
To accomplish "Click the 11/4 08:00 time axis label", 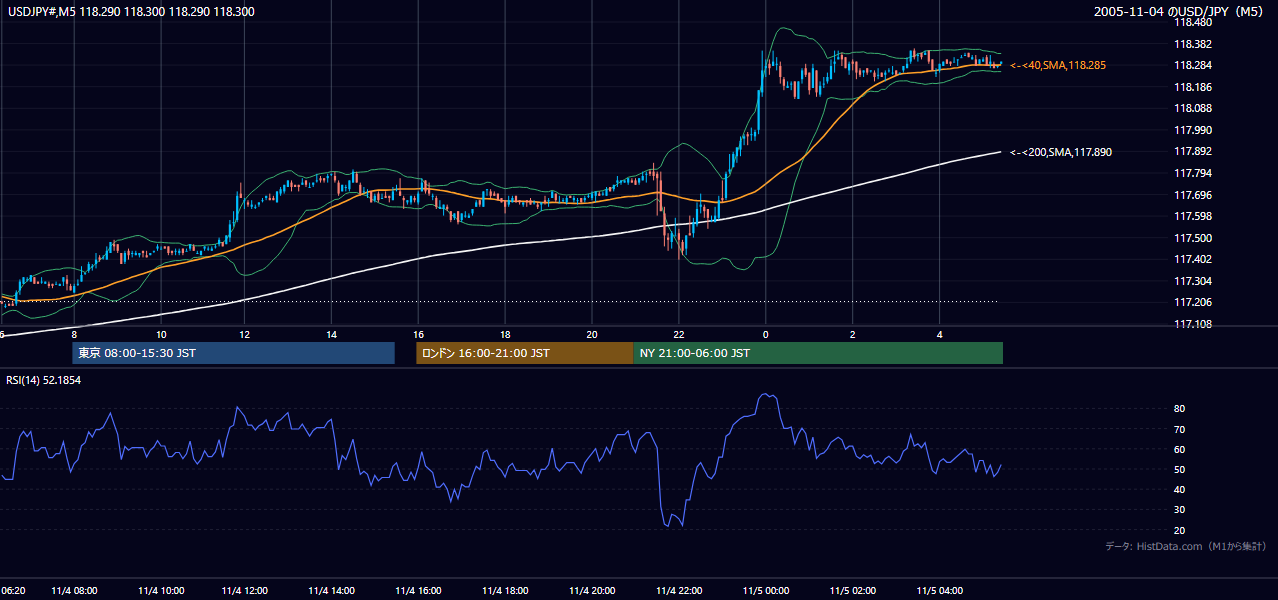I will coord(74,591).
